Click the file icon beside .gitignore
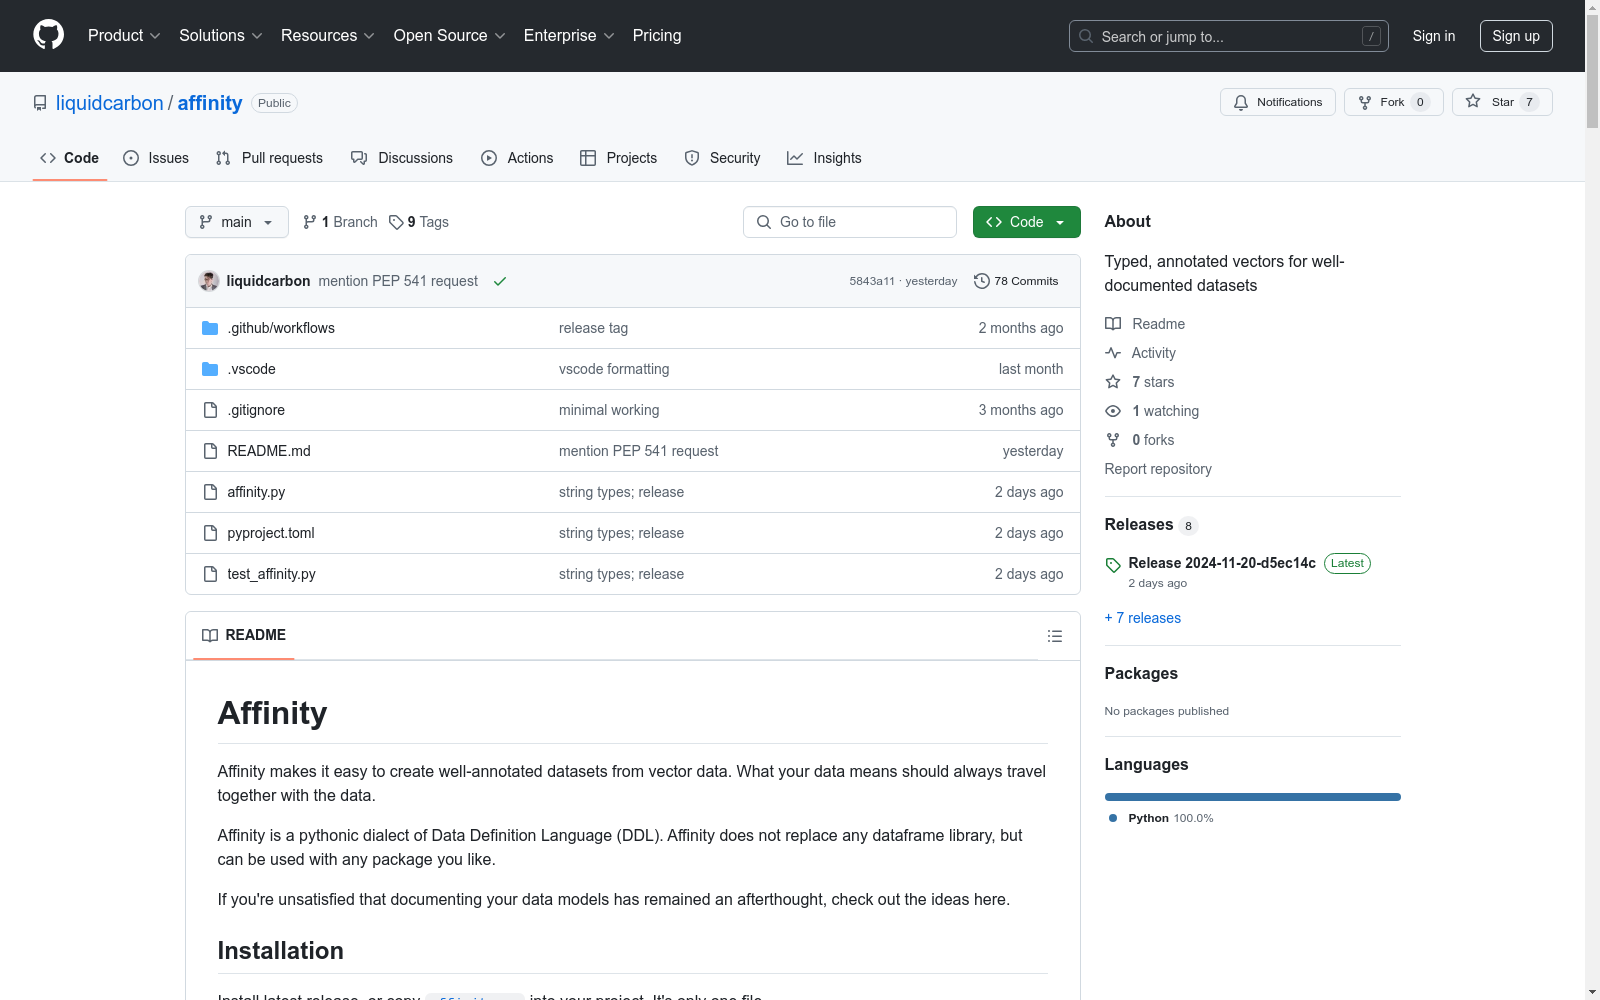 point(210,410)
